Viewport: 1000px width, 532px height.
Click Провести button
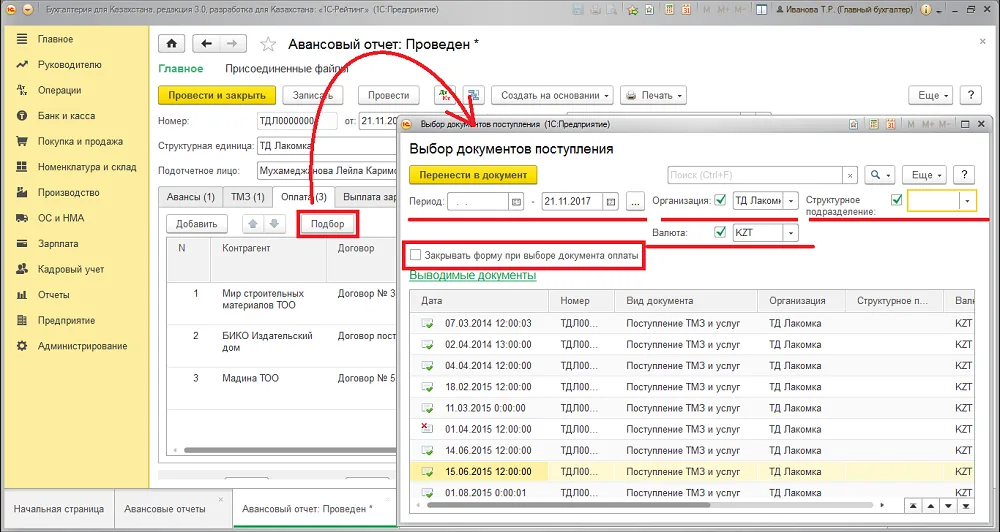[x=388, y=95]
